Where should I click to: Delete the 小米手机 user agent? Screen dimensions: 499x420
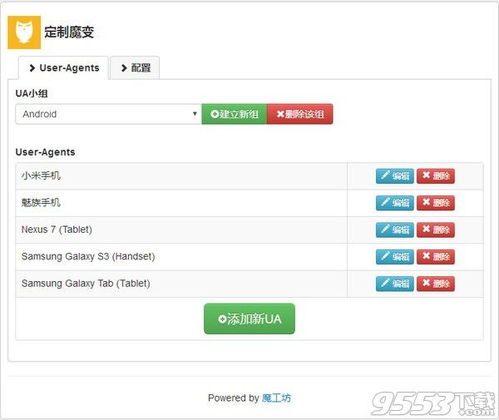coord(435,176)
